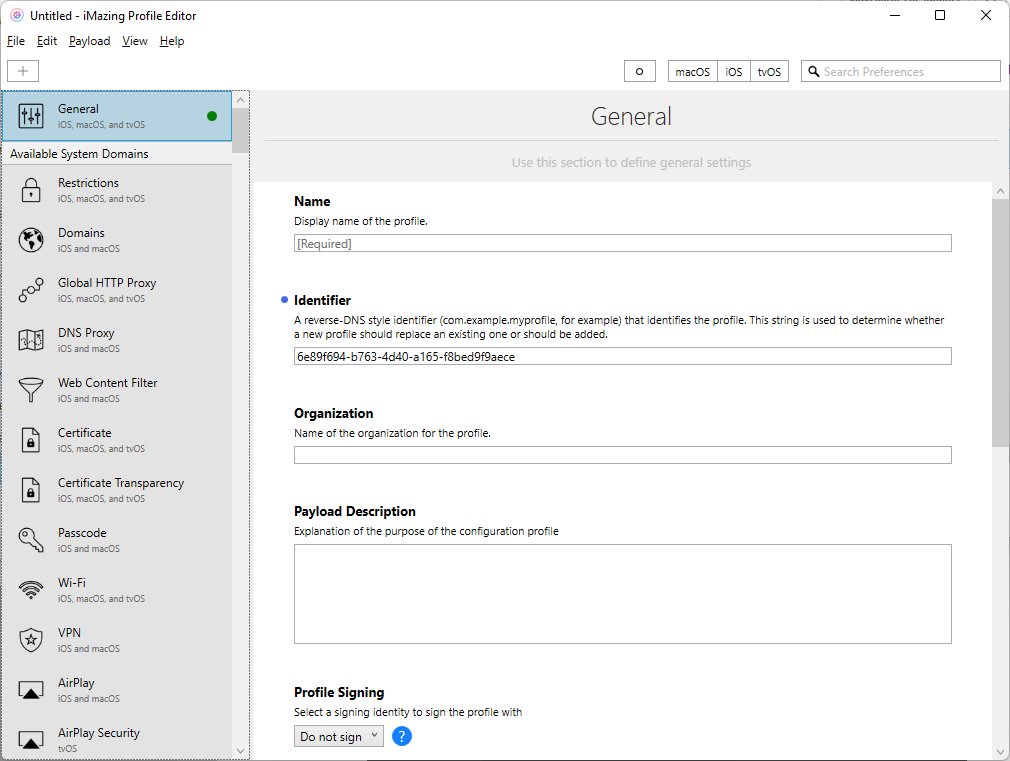Screen dimensions: 1010x761
Task: Select the Web Content Filter label
Action: click(x=108, y=383)
